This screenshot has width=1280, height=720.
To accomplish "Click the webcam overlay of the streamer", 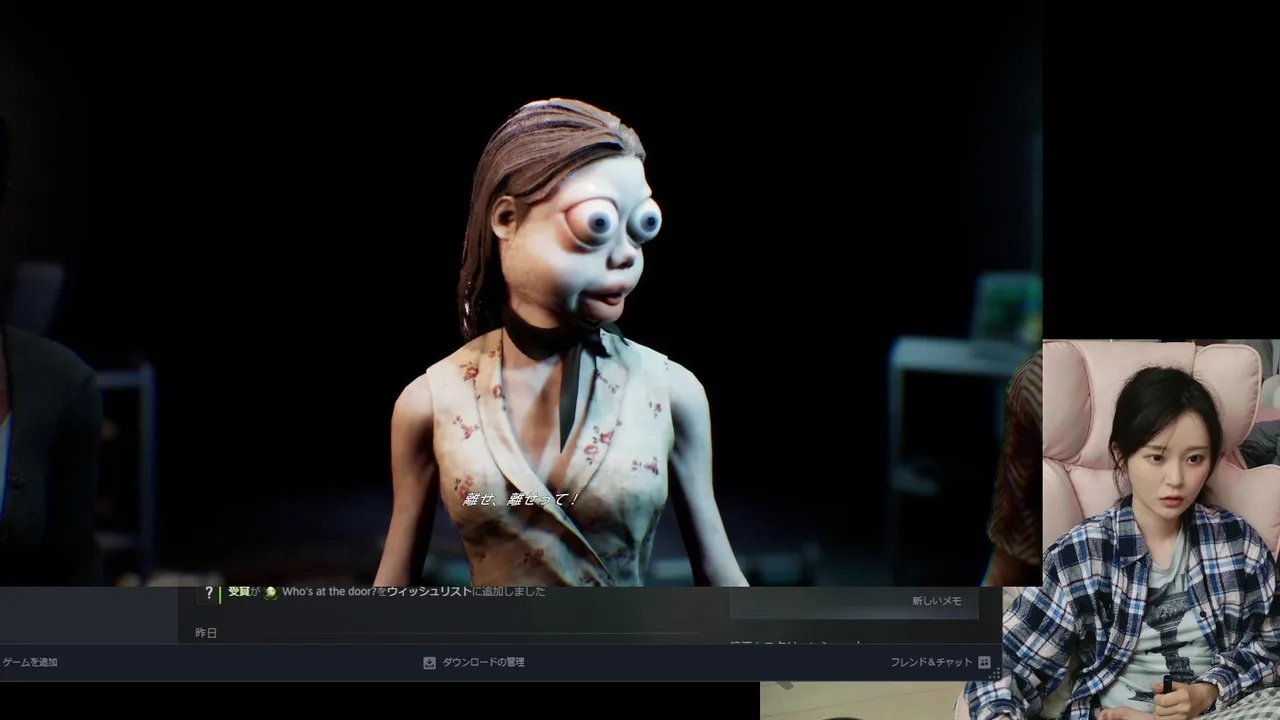I will coord(1161,530).
